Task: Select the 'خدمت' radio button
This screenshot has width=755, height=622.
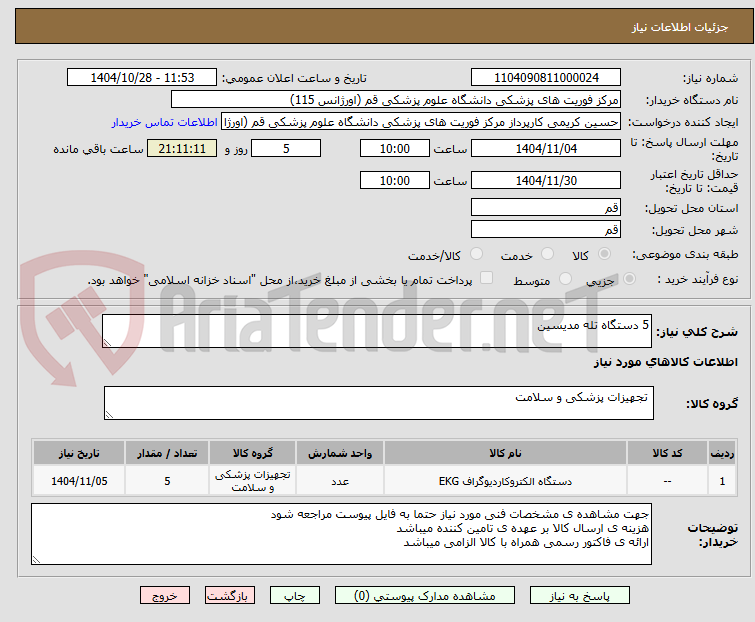Action: [547, 254]
